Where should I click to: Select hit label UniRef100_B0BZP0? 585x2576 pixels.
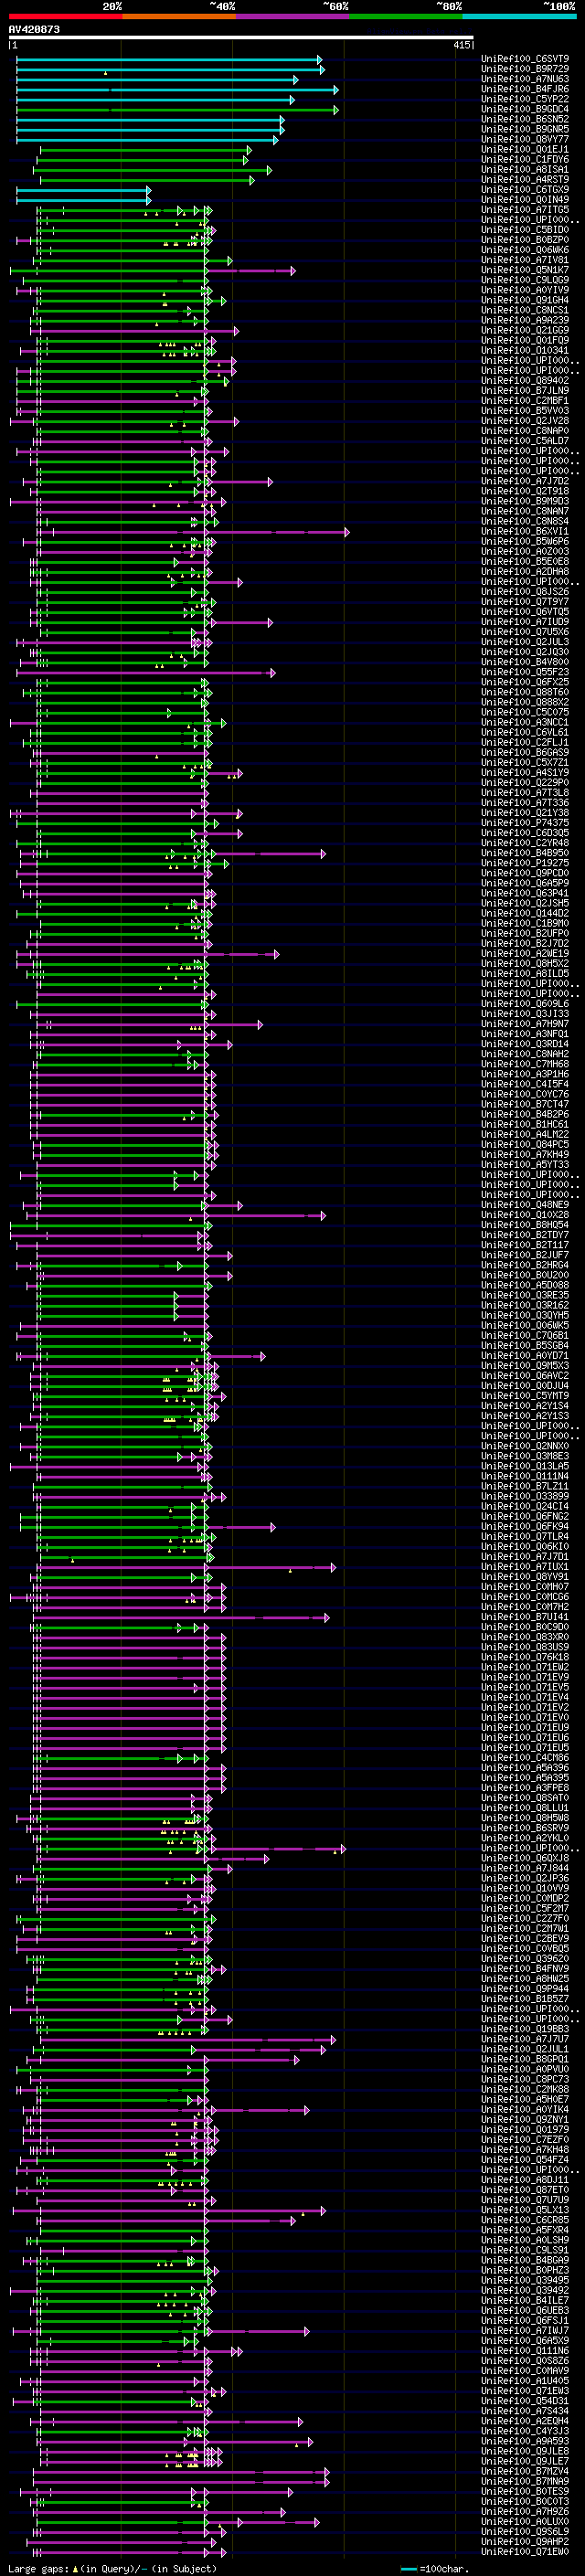[525, 240]
